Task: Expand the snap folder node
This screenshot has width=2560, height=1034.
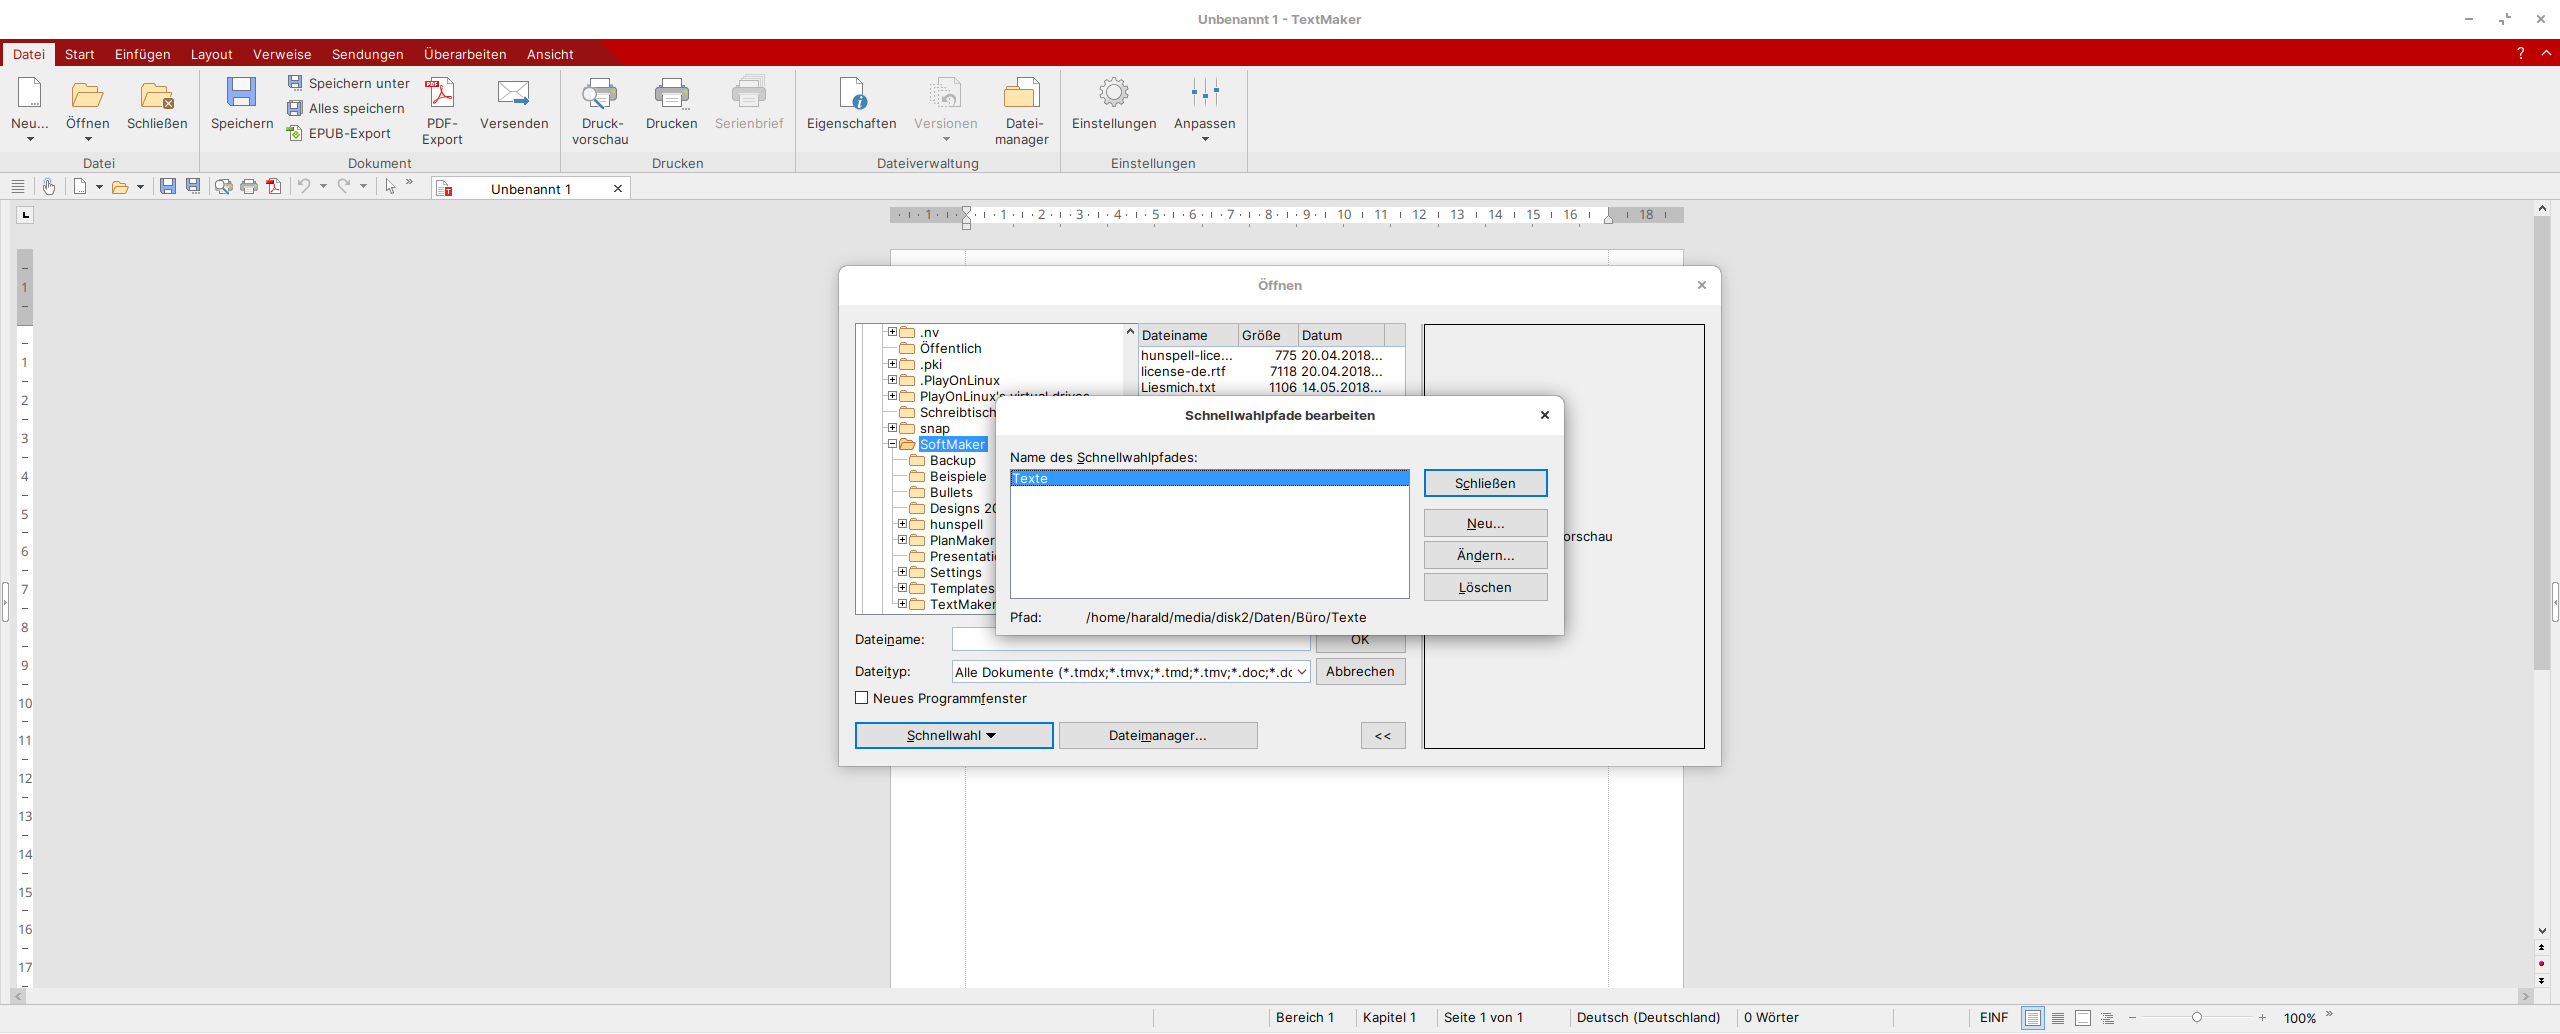Action: click(x=893, y=428)
